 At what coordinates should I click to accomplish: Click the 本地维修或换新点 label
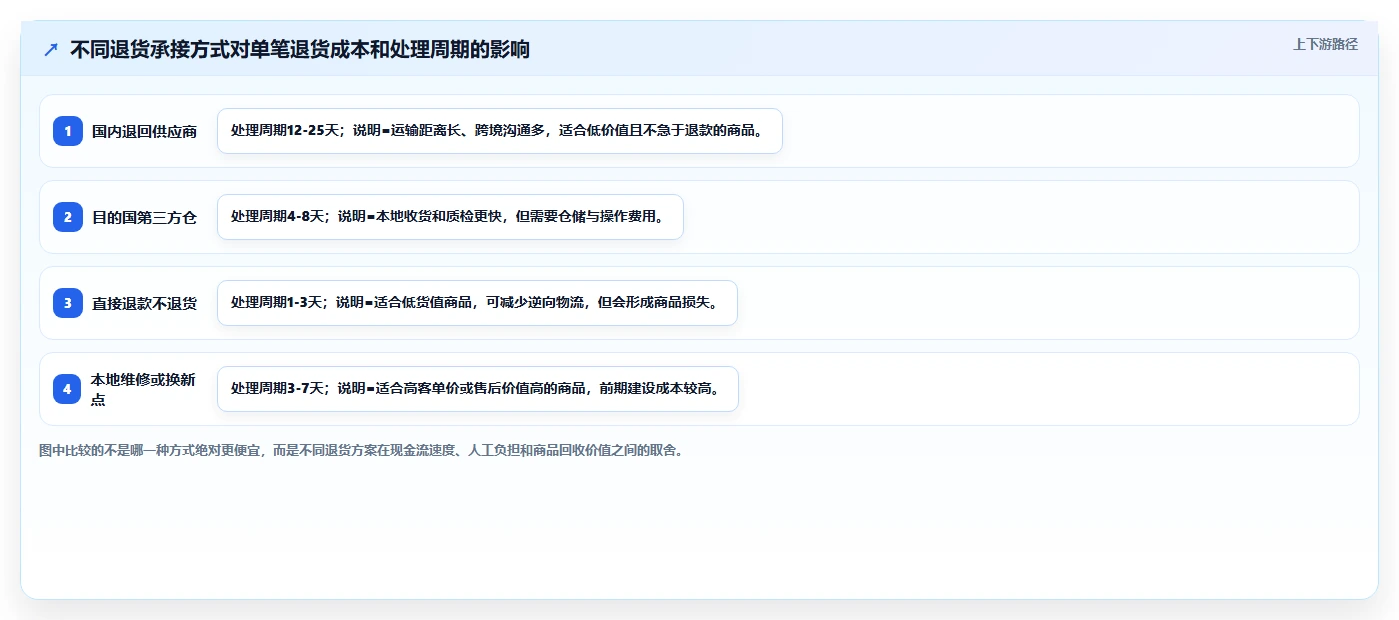[x=143, y=389]
